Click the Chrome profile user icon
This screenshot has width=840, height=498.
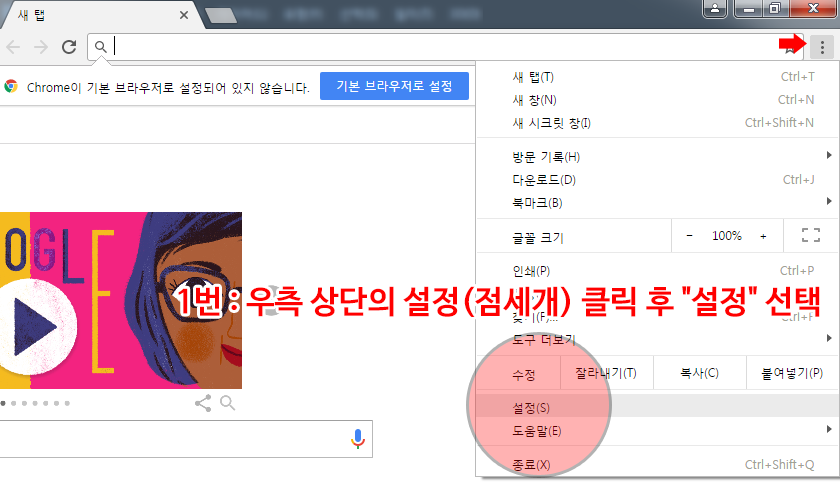click(715, 8)
